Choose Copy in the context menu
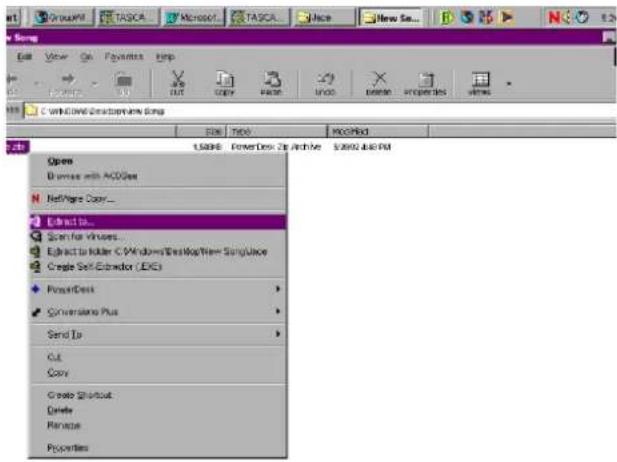617x462 pixels. [x=57, y=372]
